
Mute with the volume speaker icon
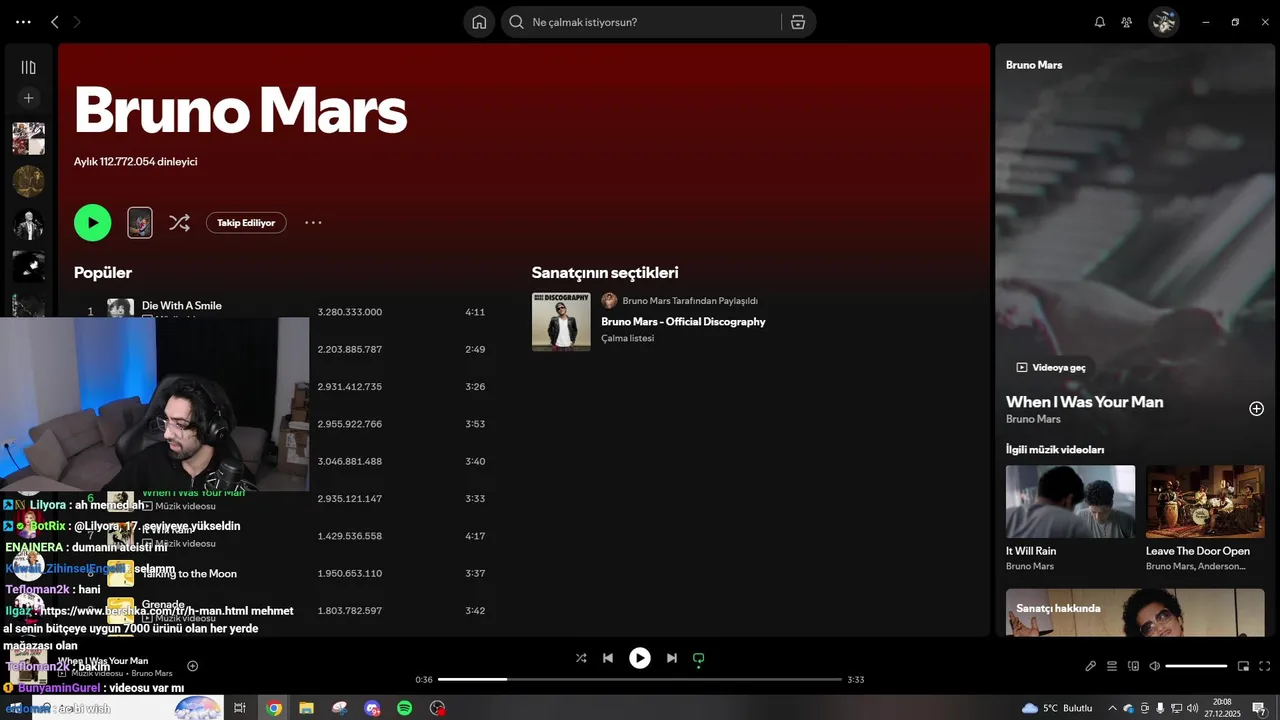[1154, 666]
